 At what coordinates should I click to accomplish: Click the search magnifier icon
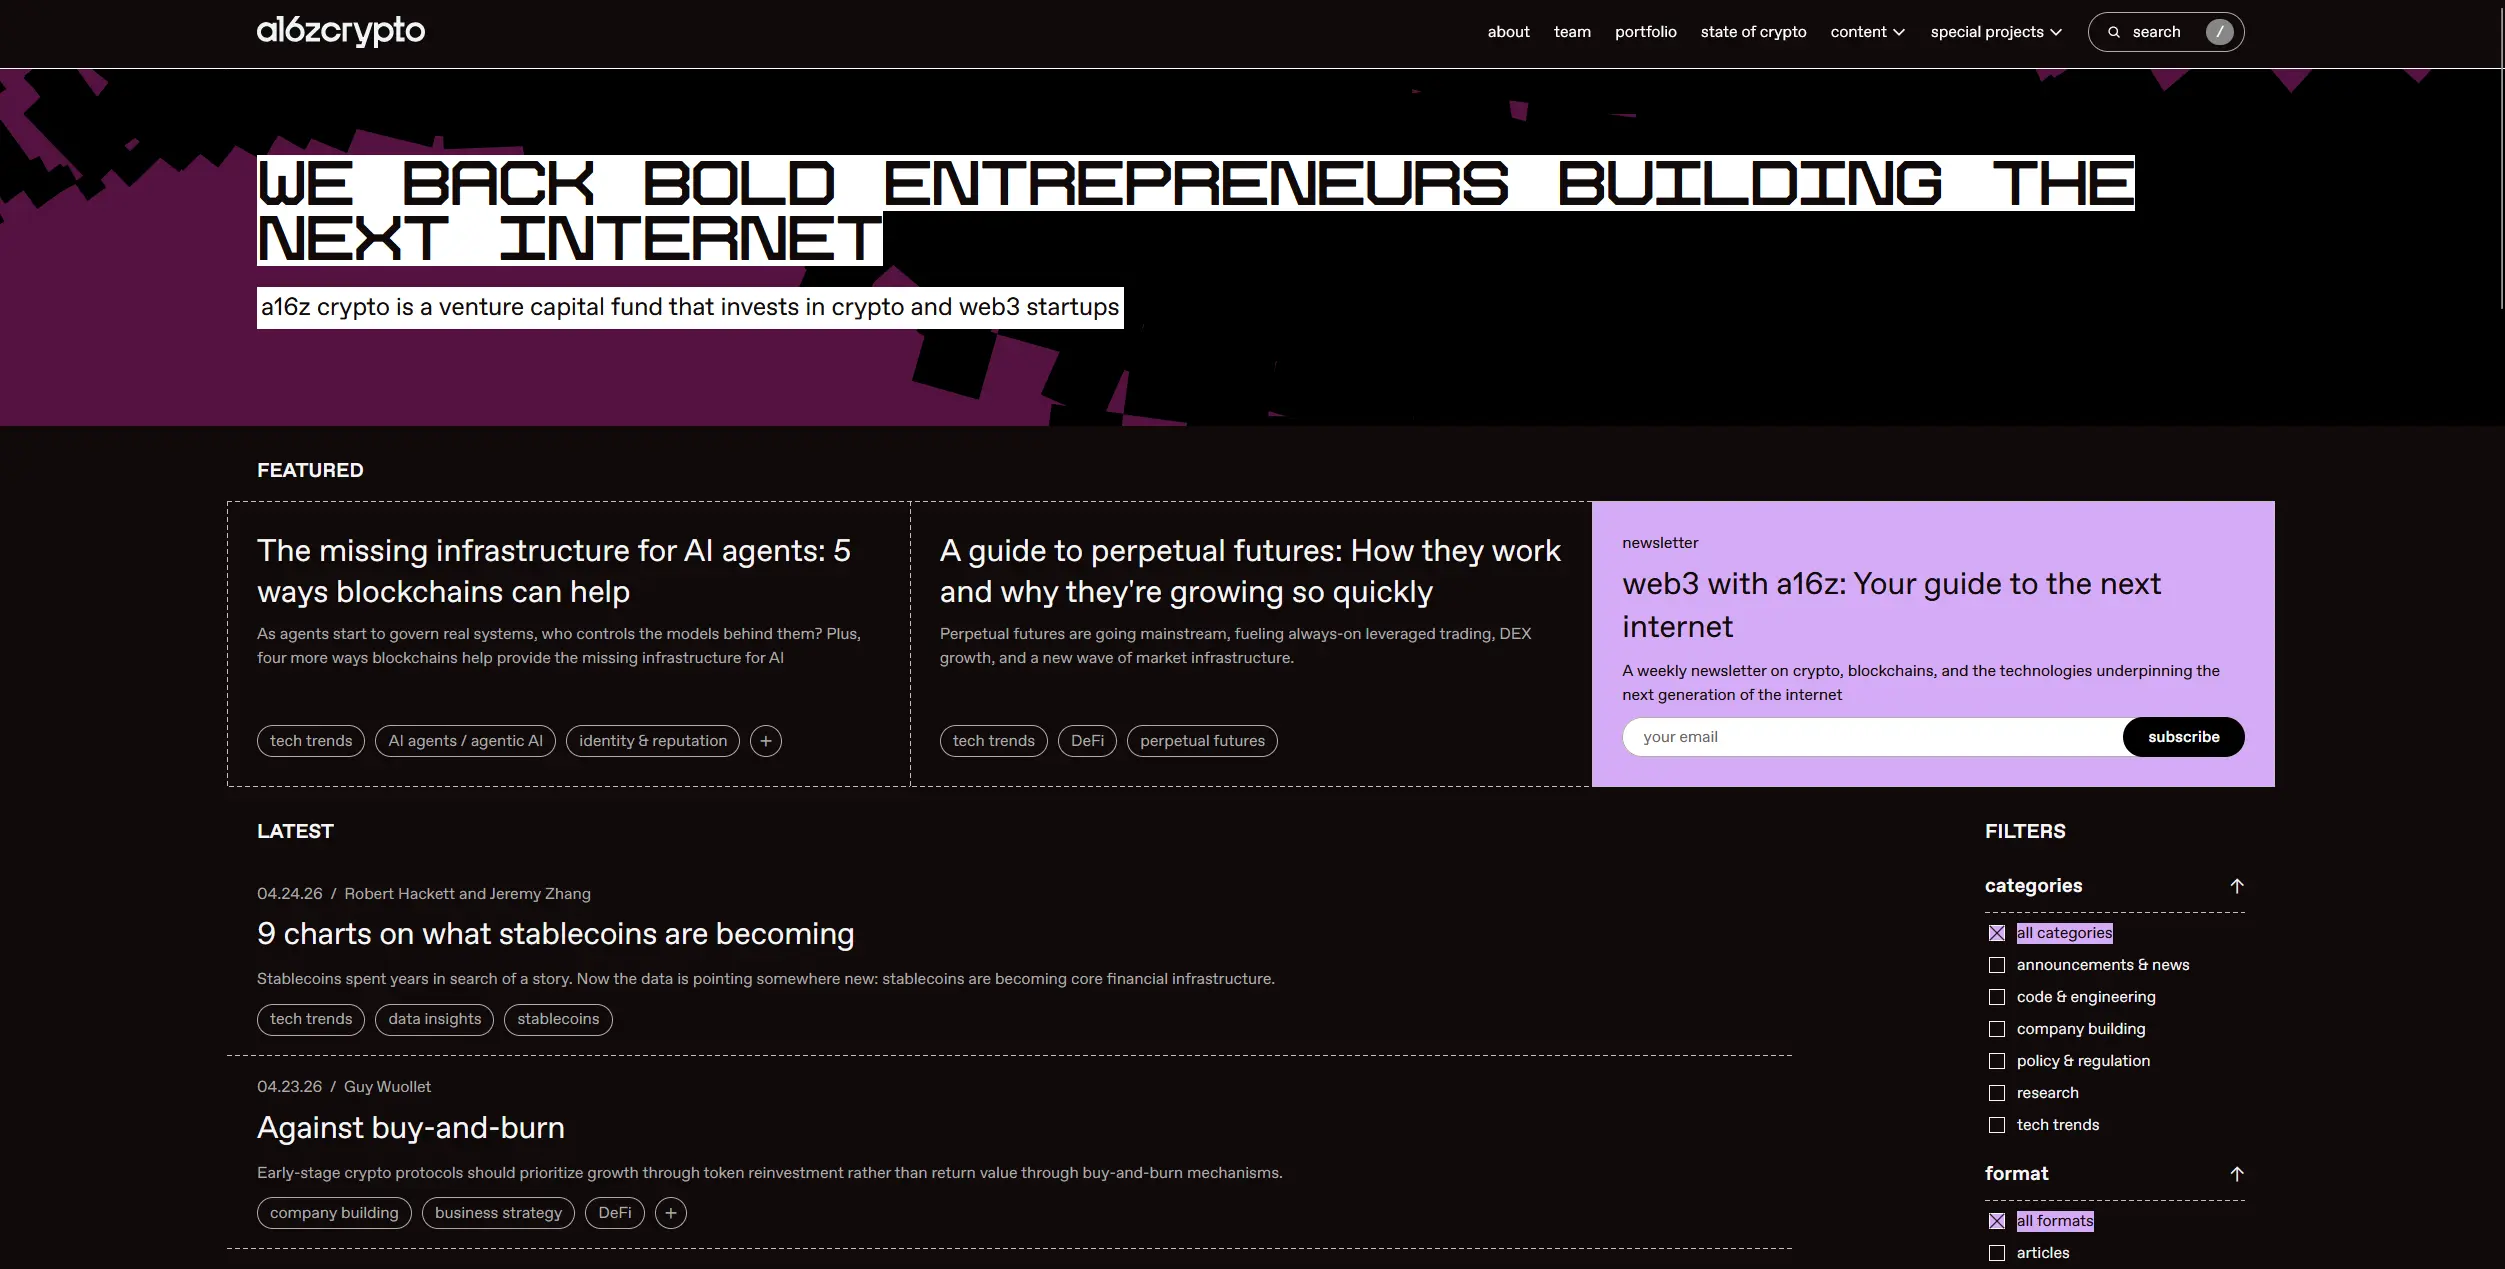coord(2114,32)
